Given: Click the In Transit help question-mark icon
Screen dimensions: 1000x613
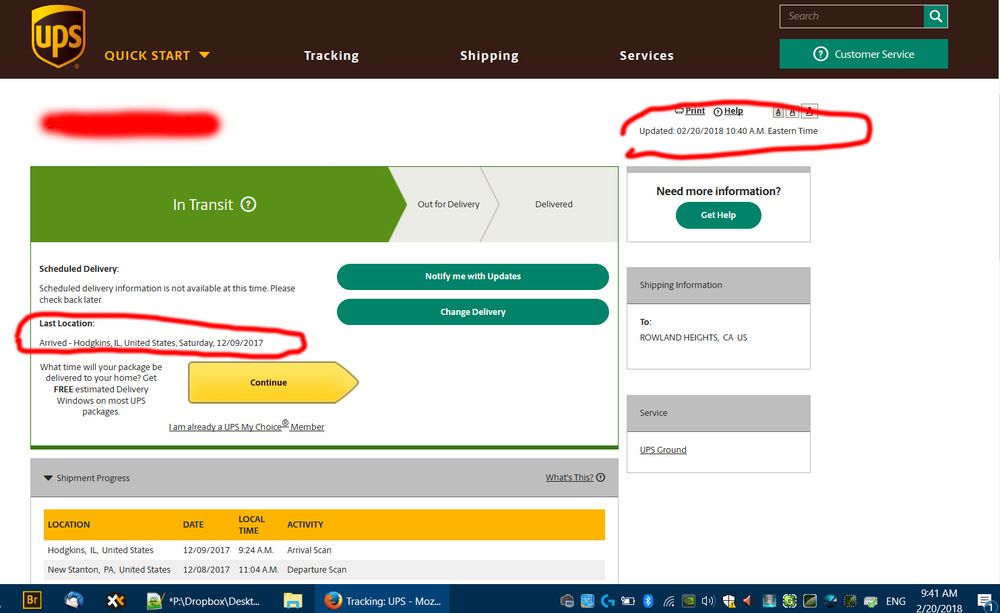Looking at the screenshot, I should click(x=249, y=204).
